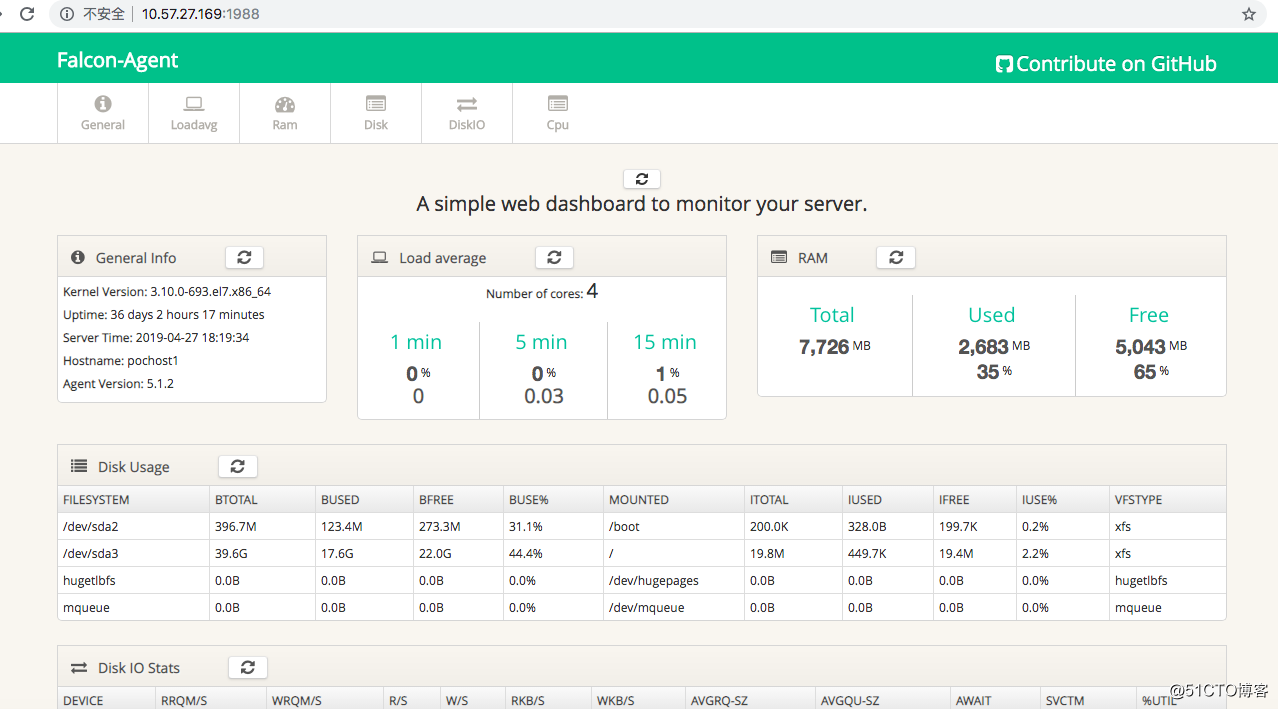Image resolution: width=1278 pixels, height=709 pixels.
Task: Refresh all dashboard widgets button above the tagline
Action: point(642,179)
